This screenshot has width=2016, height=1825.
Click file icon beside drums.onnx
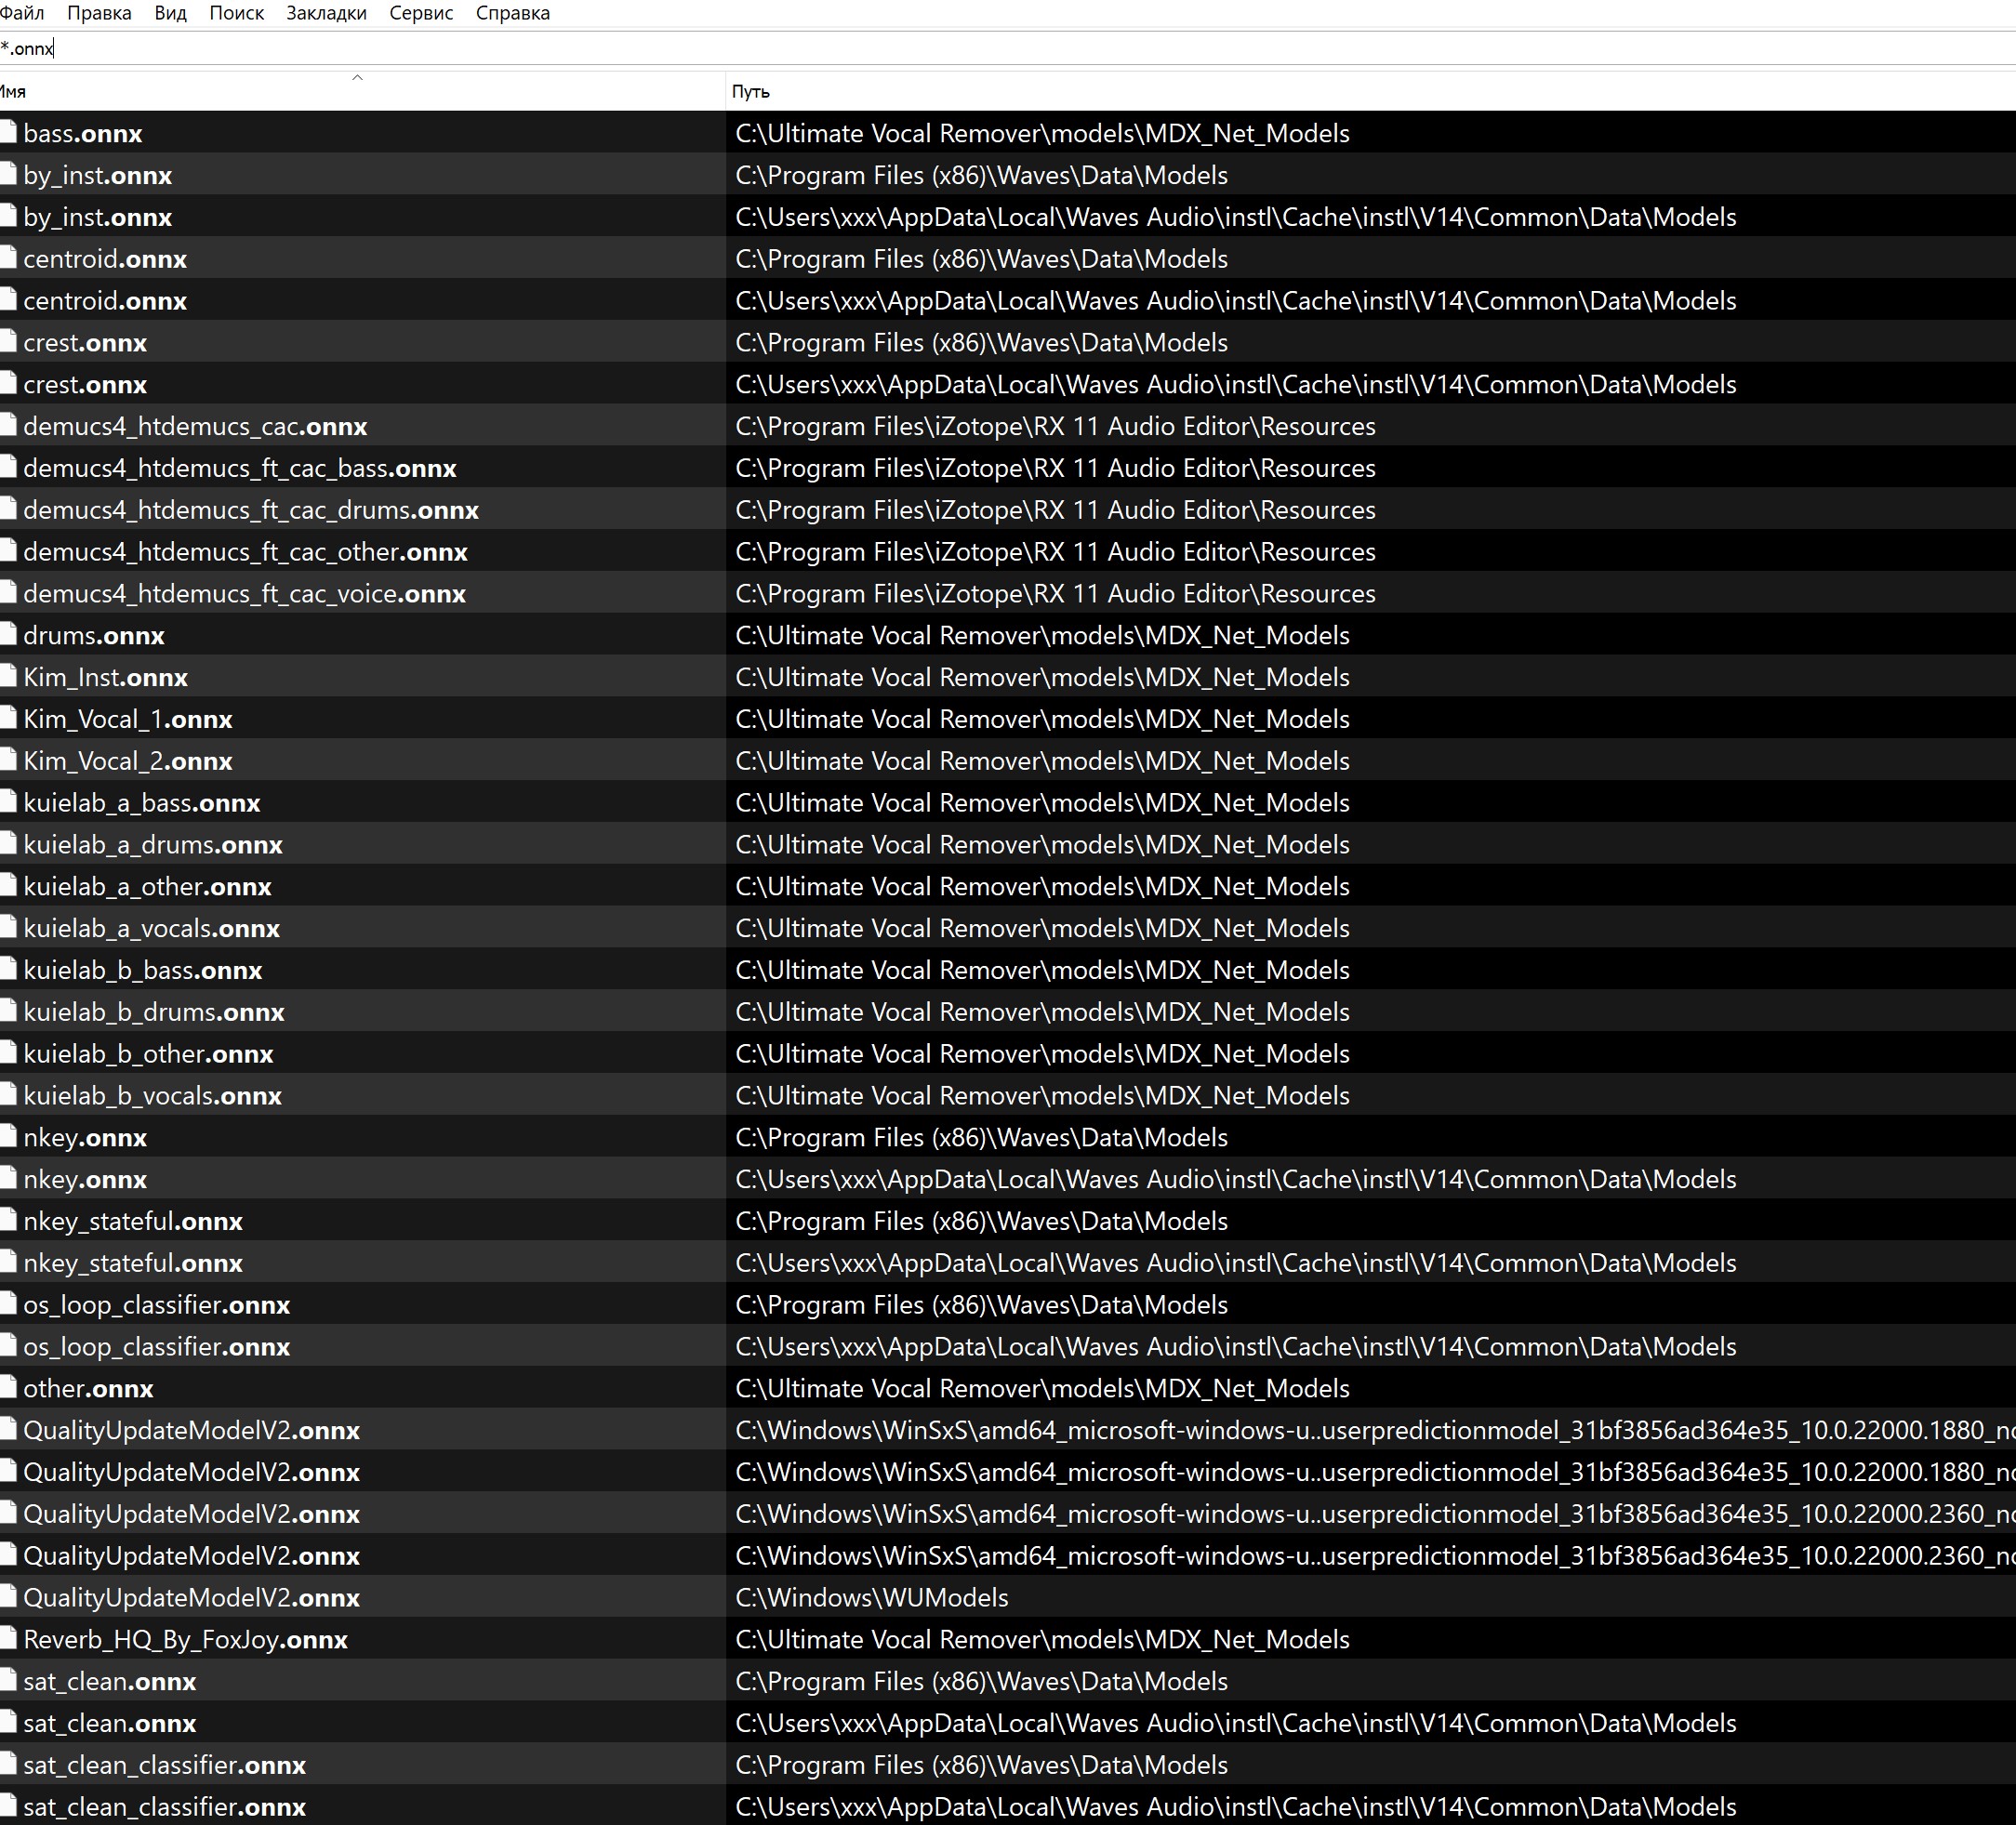[x=8, y=634]
